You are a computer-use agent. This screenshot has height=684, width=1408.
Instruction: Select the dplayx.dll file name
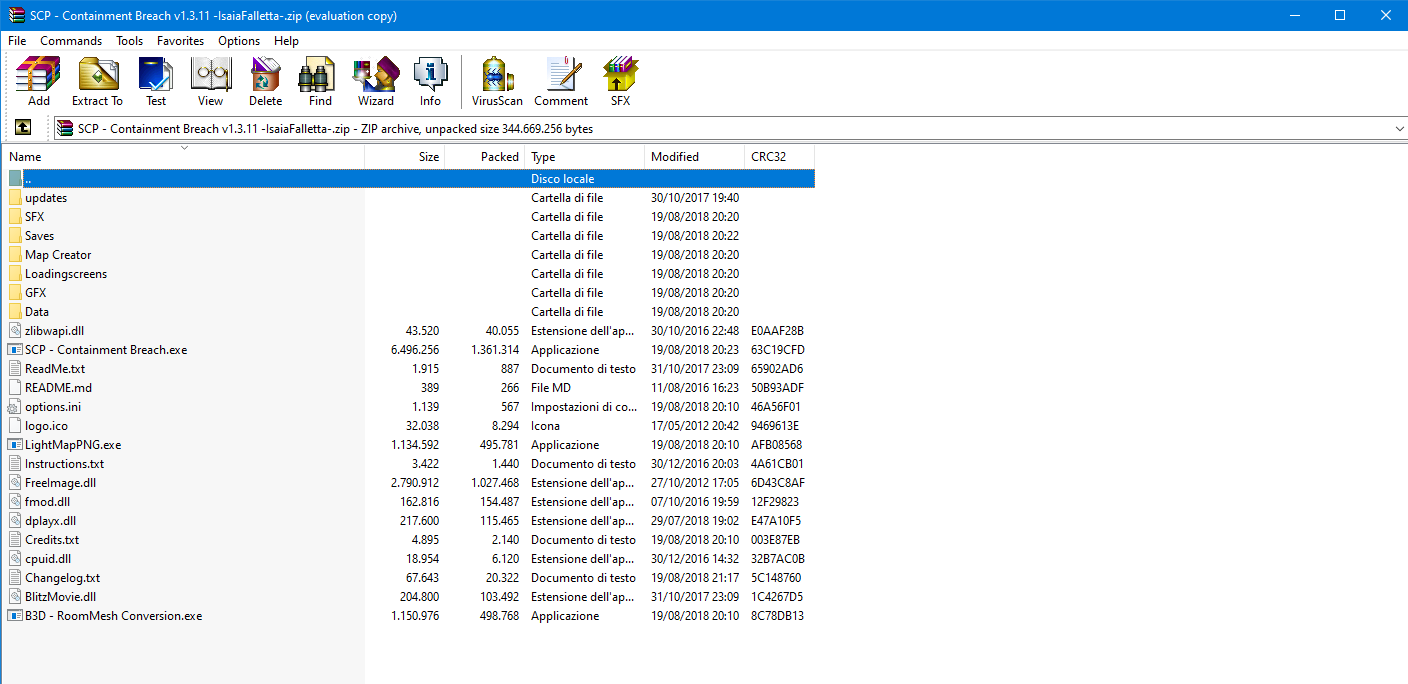pos(50,521)
